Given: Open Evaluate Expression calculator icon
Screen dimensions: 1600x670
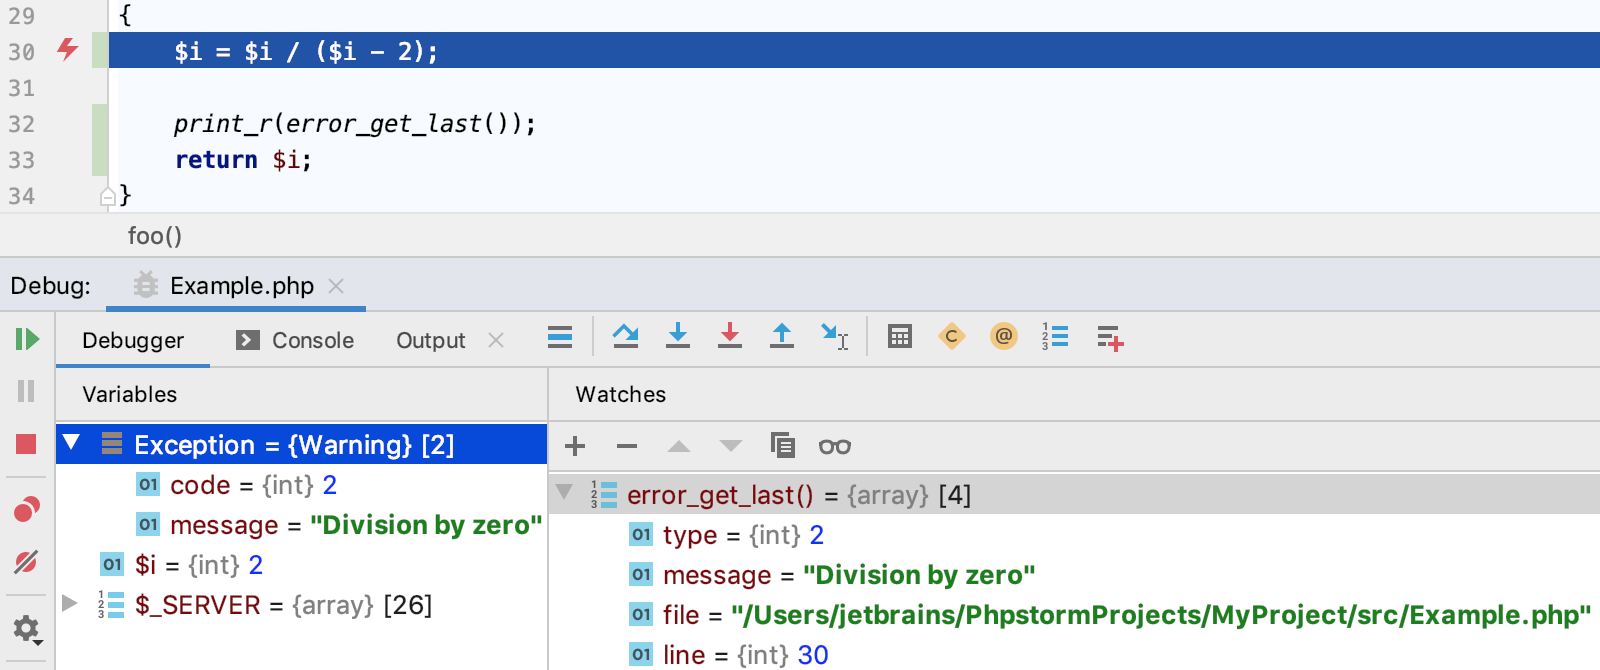Looking at the screenshot, I should coord(900,337).
